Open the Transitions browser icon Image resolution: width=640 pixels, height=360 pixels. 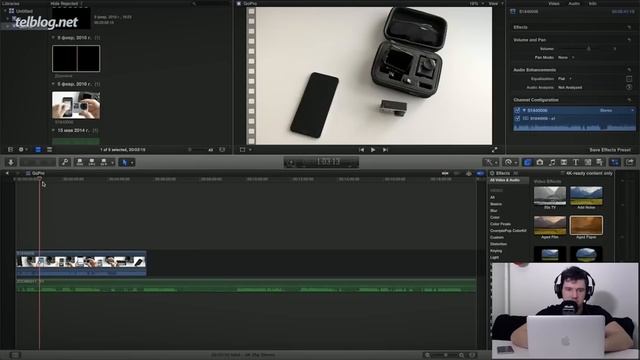pyautogui.click(x=564, y=162)
